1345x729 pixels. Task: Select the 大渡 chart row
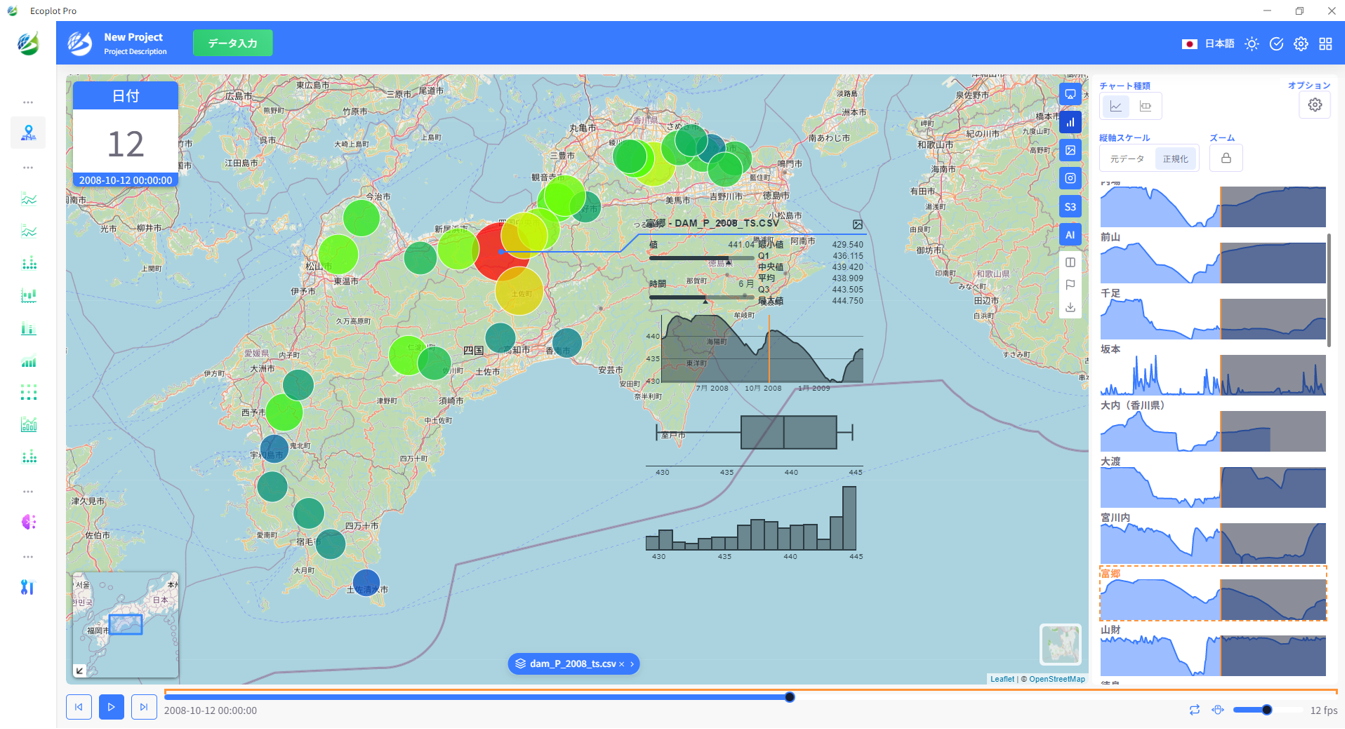(1213, 482)
